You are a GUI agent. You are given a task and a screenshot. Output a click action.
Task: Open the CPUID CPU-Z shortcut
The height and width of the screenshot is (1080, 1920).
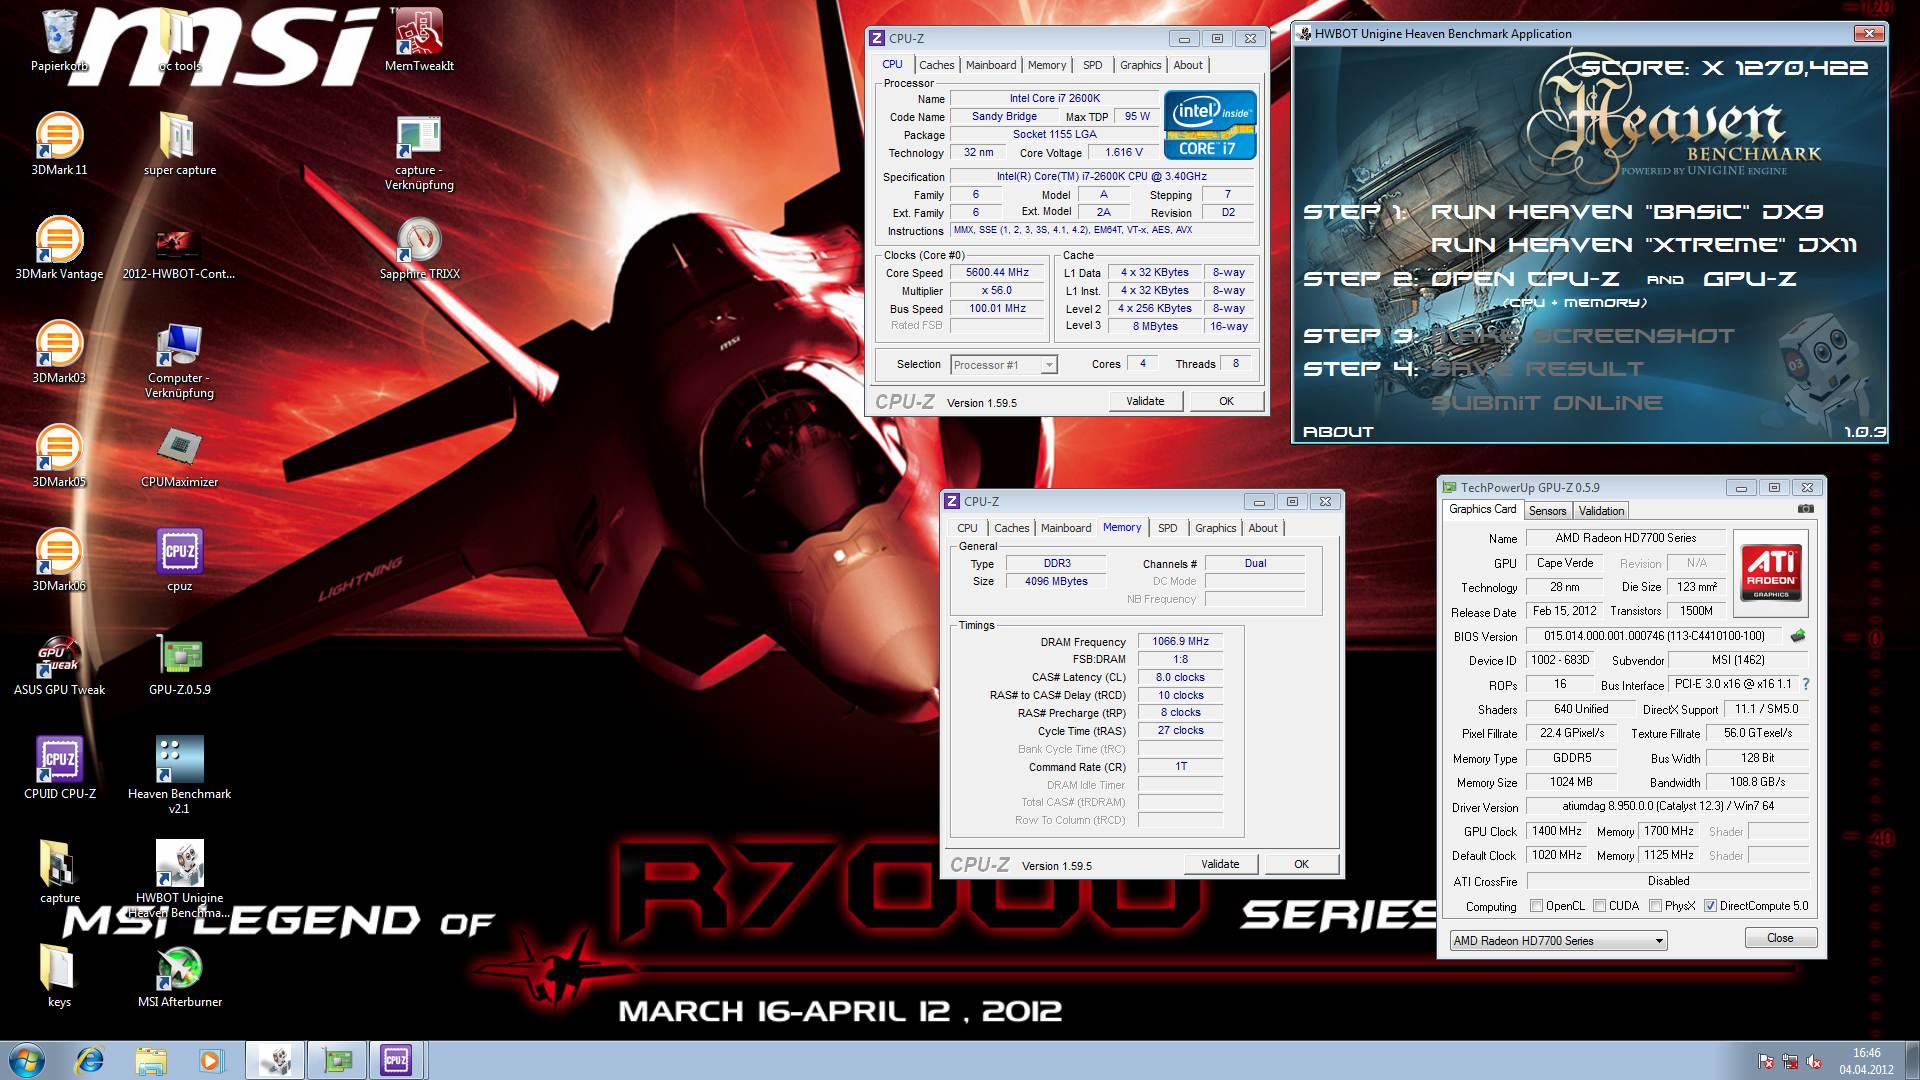pyautogui.click(x=59, y=767)
